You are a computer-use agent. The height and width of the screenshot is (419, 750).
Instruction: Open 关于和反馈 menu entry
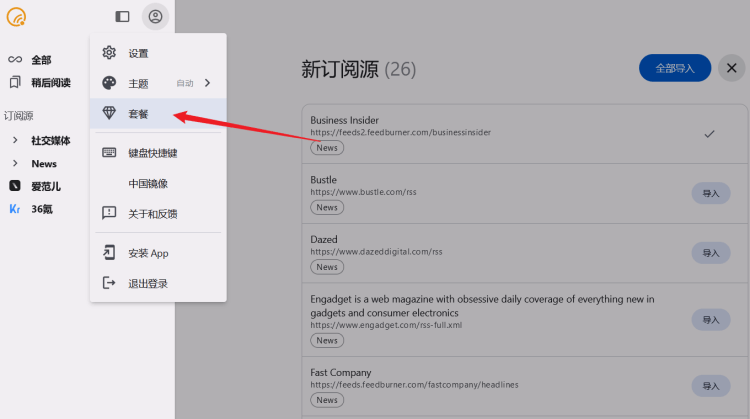tap(158, 213)
